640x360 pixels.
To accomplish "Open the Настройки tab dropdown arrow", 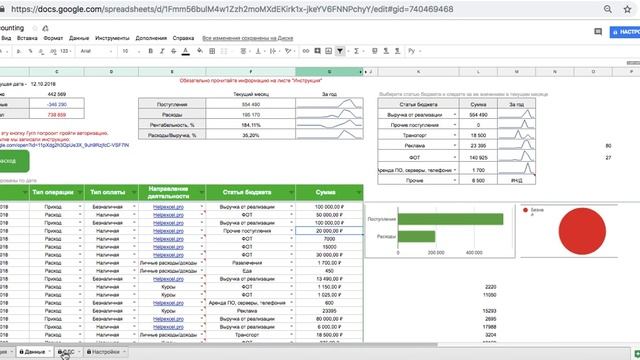I will 124,352.
